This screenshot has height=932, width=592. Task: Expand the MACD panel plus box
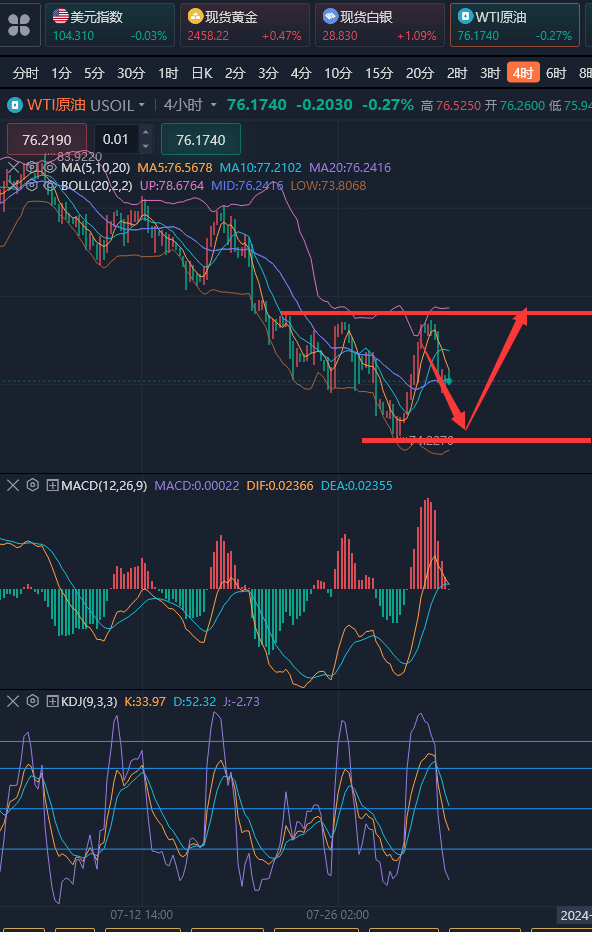[52, 486]
